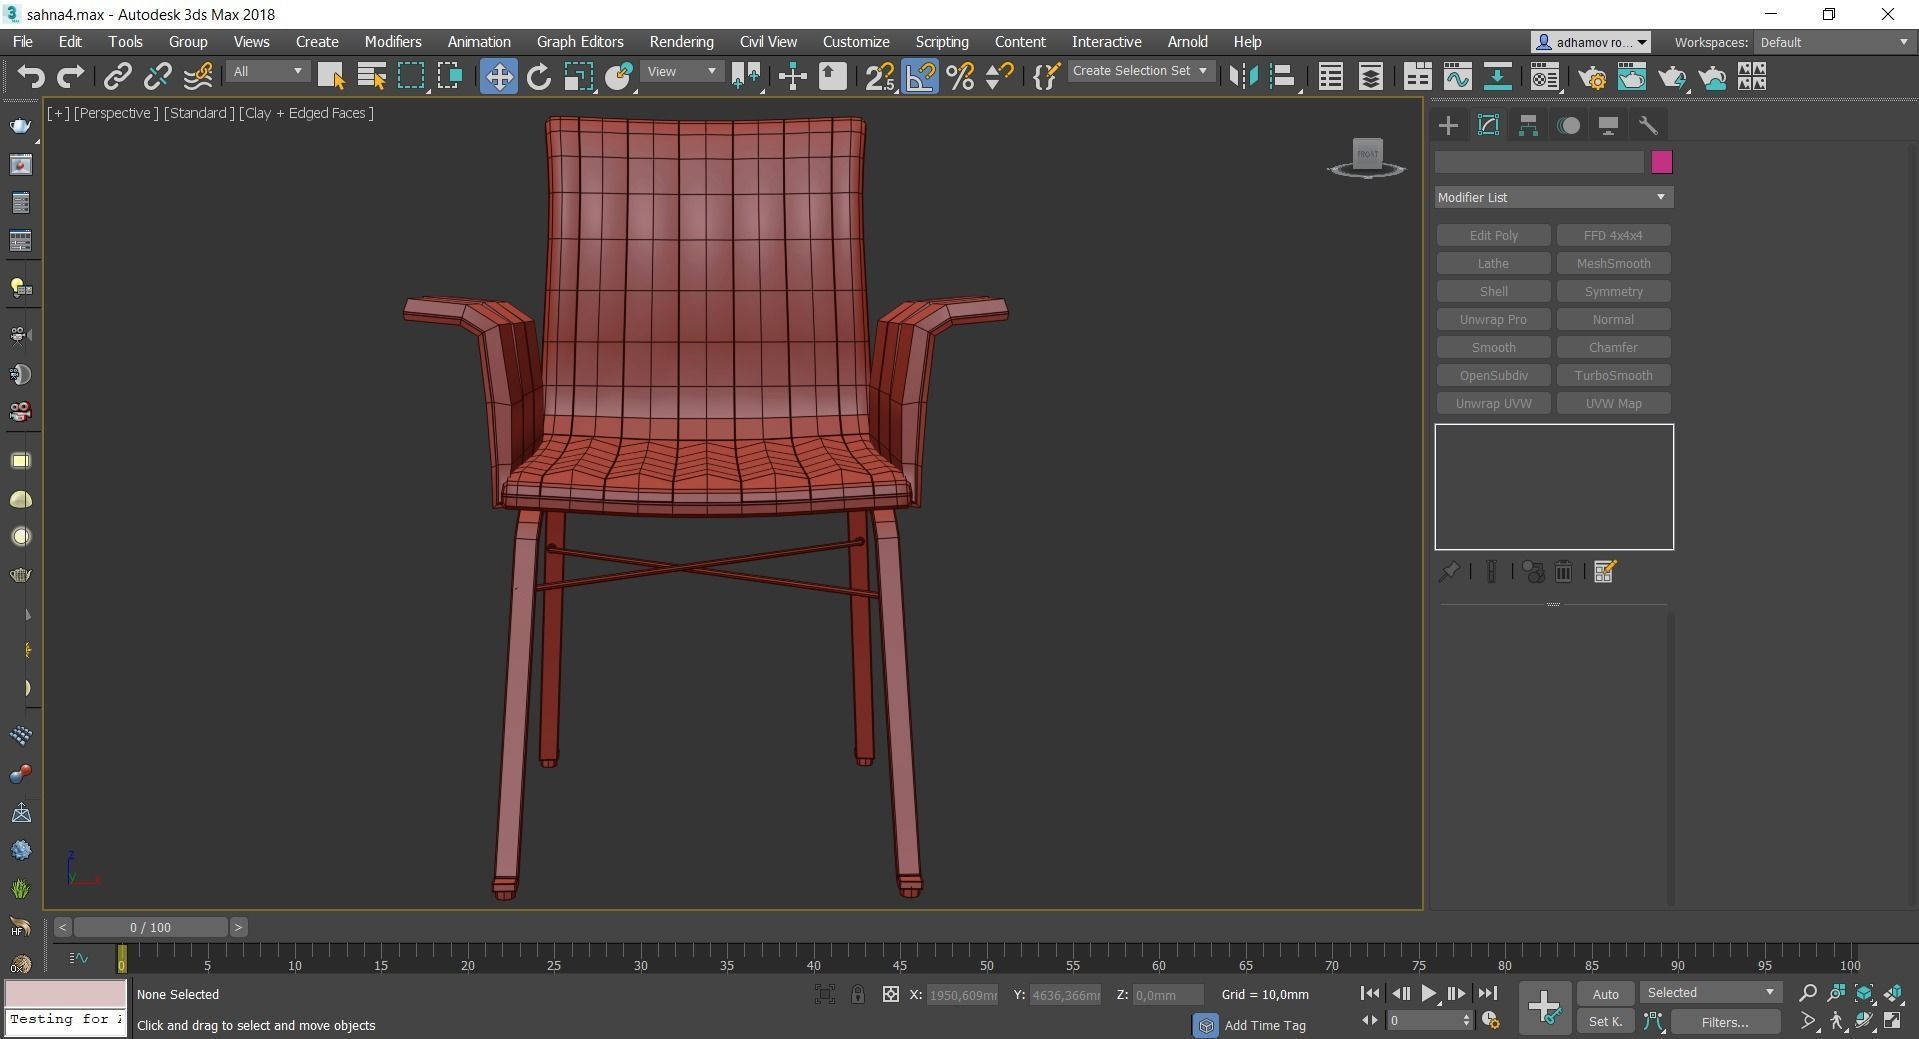The image size is (1919, 1039).
Task: Toggle Window/Crossing selection mode
Action: click(x=450, y=76)
